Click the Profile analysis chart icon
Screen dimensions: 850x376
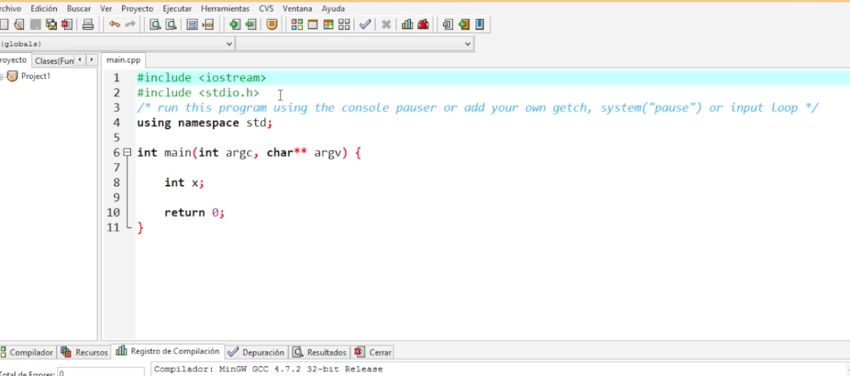(407, 24)
